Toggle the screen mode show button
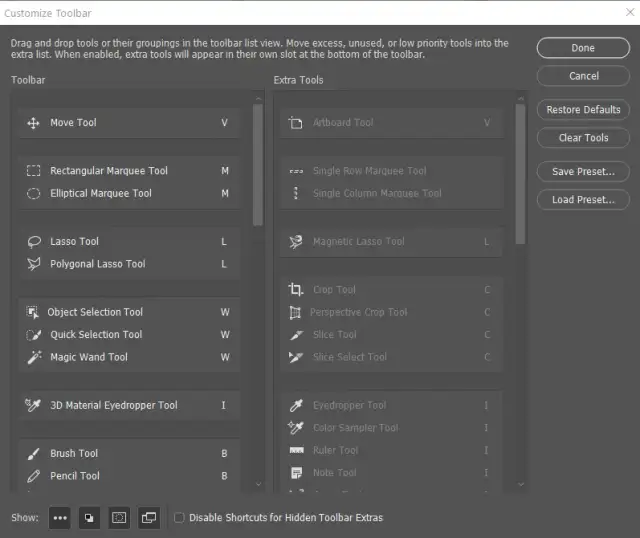The height and width of the screenshot is (538, 640). (149, 518)
